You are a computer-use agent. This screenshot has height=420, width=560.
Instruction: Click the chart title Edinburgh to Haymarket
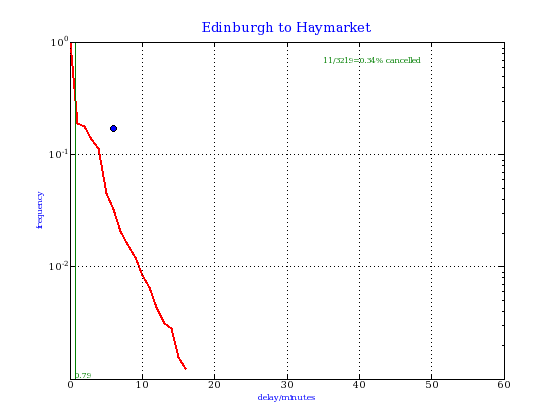pyautogui.click(x=286, y=28)
